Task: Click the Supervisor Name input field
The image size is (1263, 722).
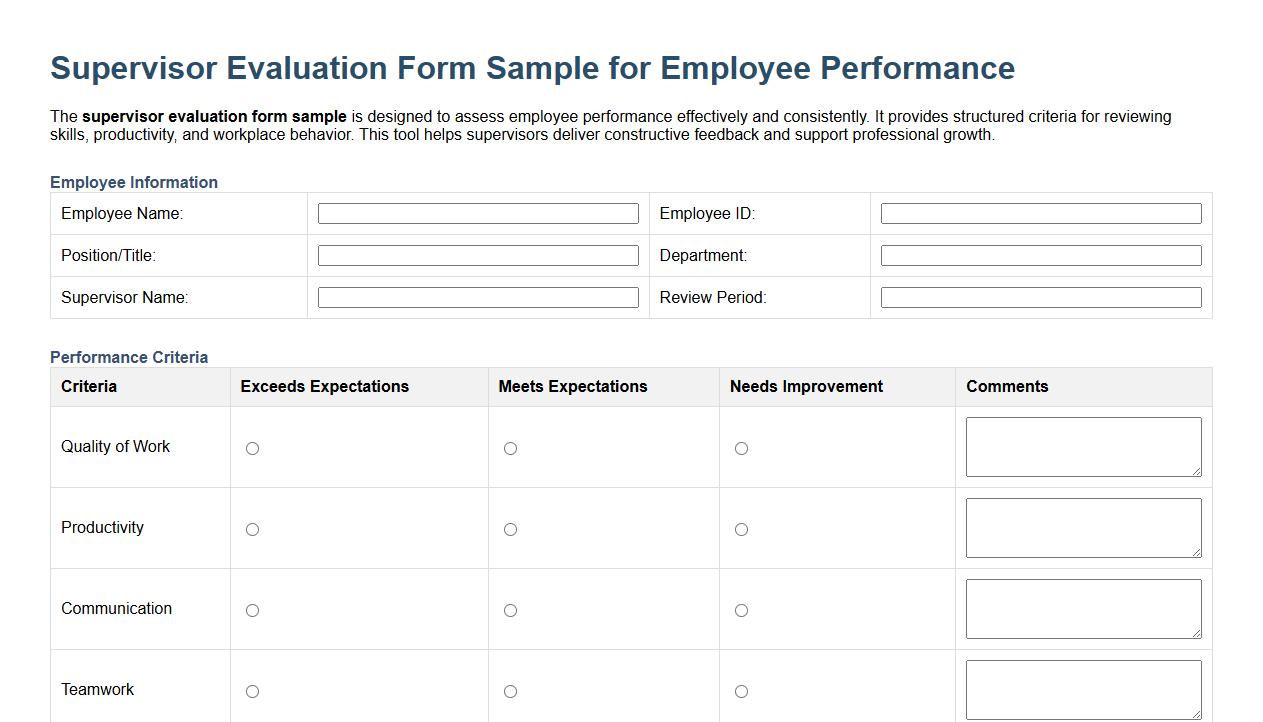Action: pos(478,297)
